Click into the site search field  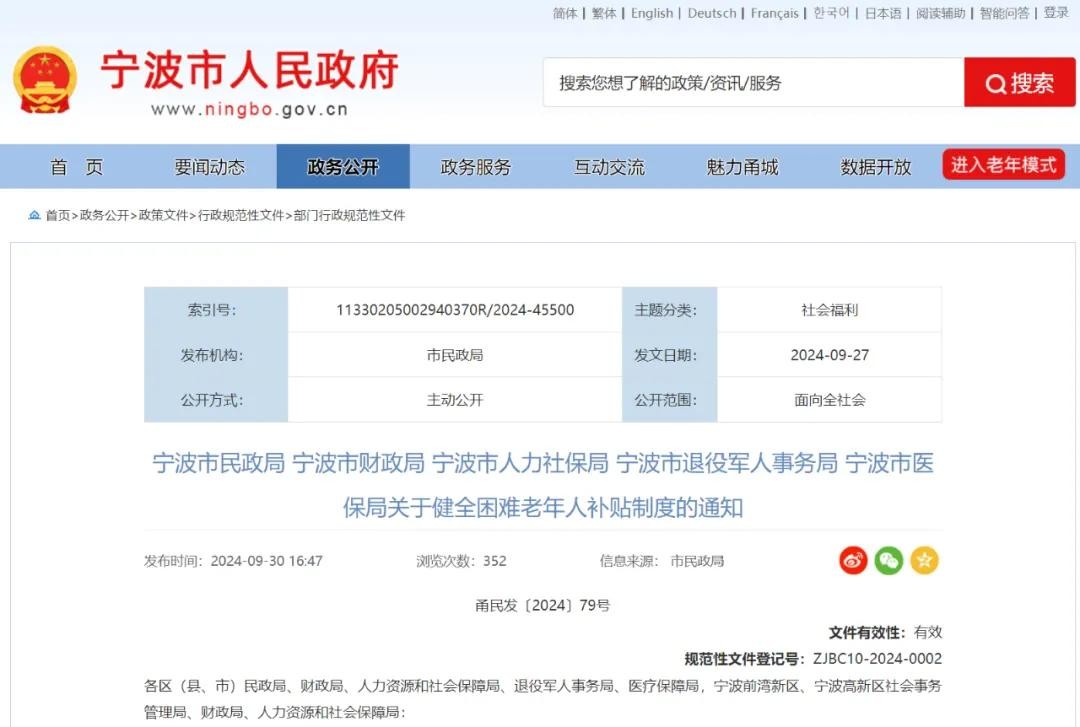tap(753, 83)
